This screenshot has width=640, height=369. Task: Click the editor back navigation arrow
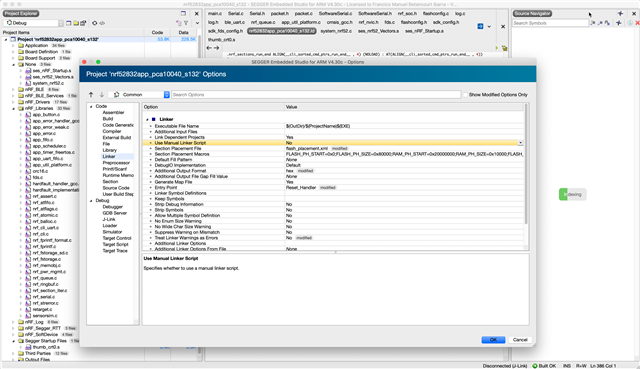(209, 48)
